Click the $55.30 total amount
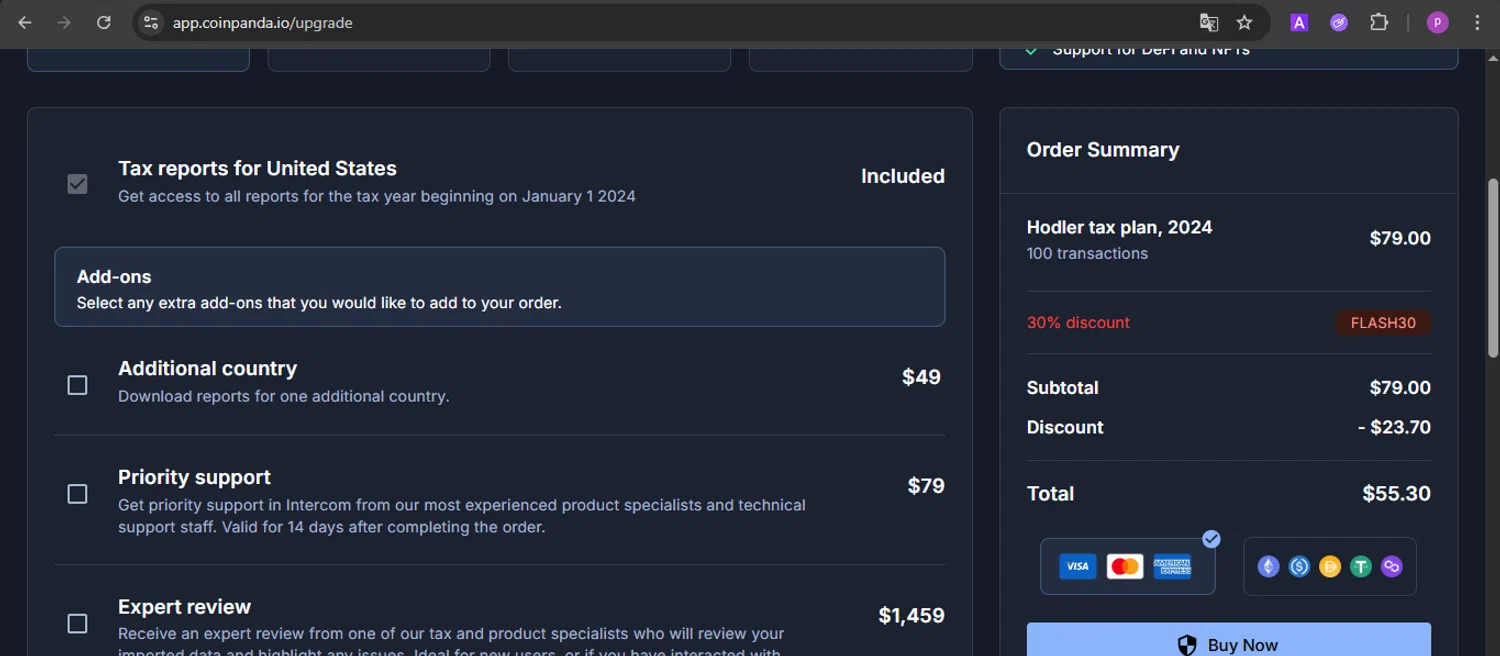The height and width of the screenshot is (656, 1500). click(1396, 493)
